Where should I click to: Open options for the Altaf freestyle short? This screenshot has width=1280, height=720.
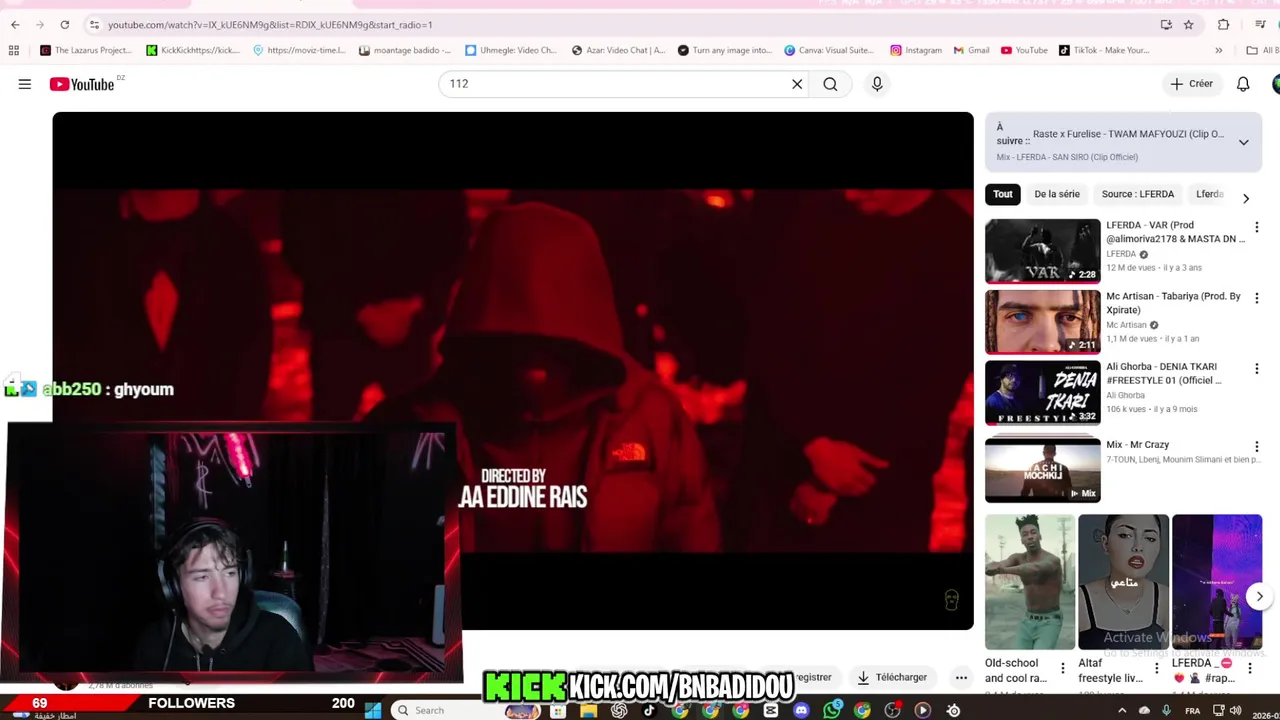coord(1156,668)
